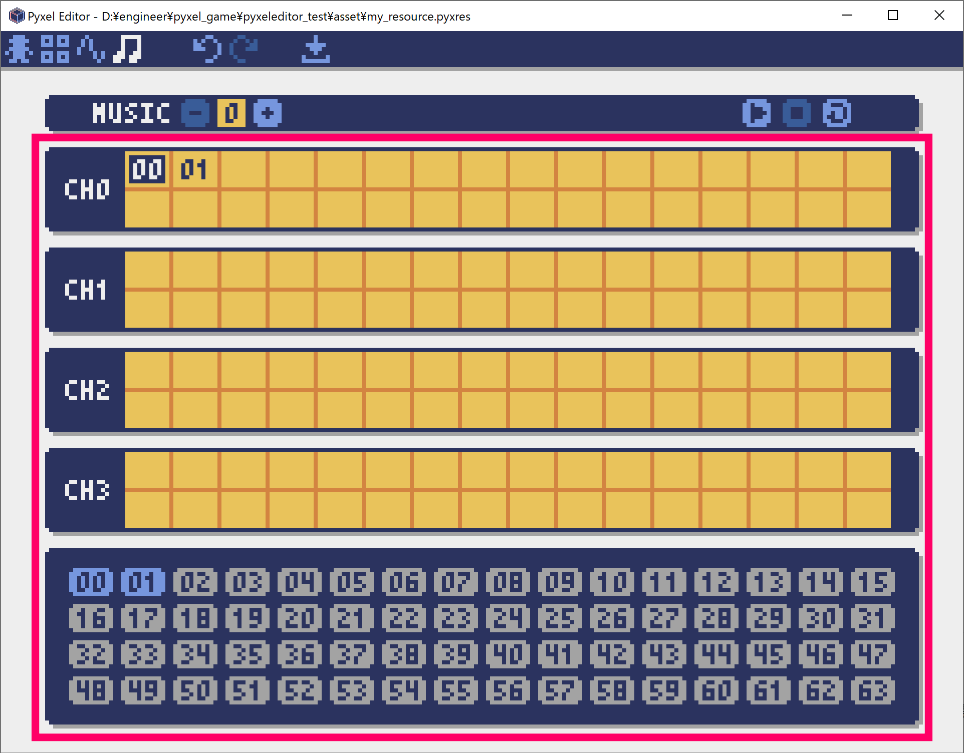Decrease the music number with minus

coord(195,113)
